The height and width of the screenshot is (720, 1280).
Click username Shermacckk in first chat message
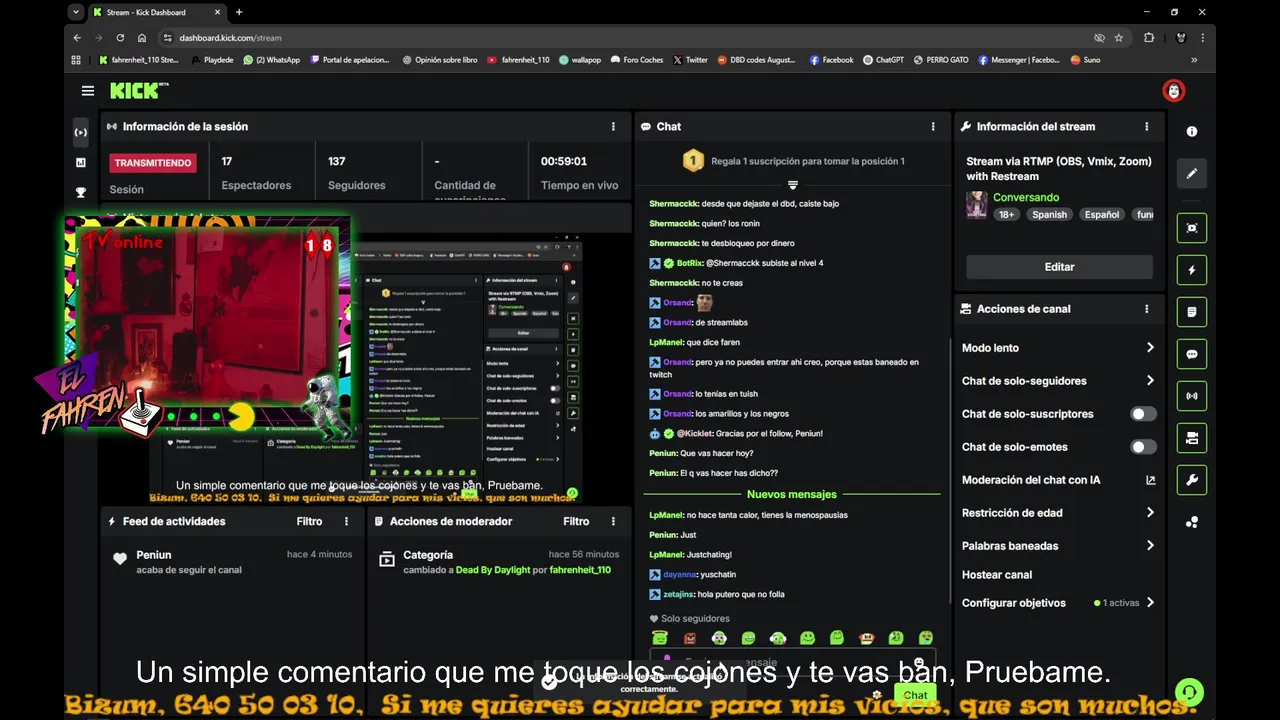pyautogui.click(x=673, y=204)
